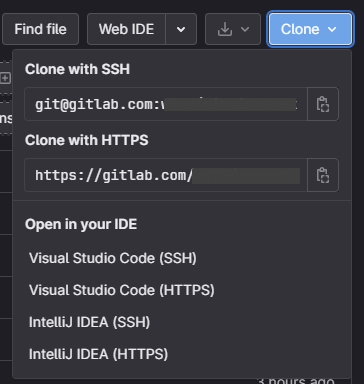Viewport: 364px width, 384px height.
Task: Open the Find file button
Action: tap(40, 29)
